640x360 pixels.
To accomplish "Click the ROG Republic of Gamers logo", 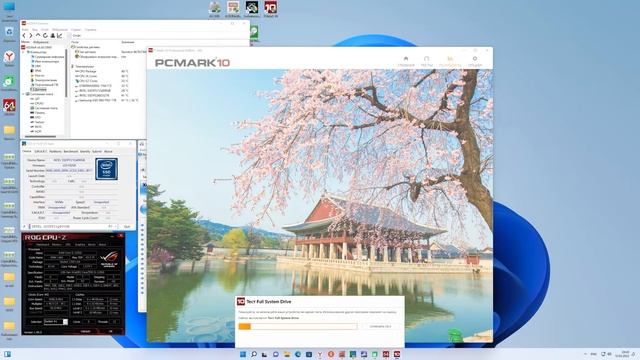I will tap(109, 260).
